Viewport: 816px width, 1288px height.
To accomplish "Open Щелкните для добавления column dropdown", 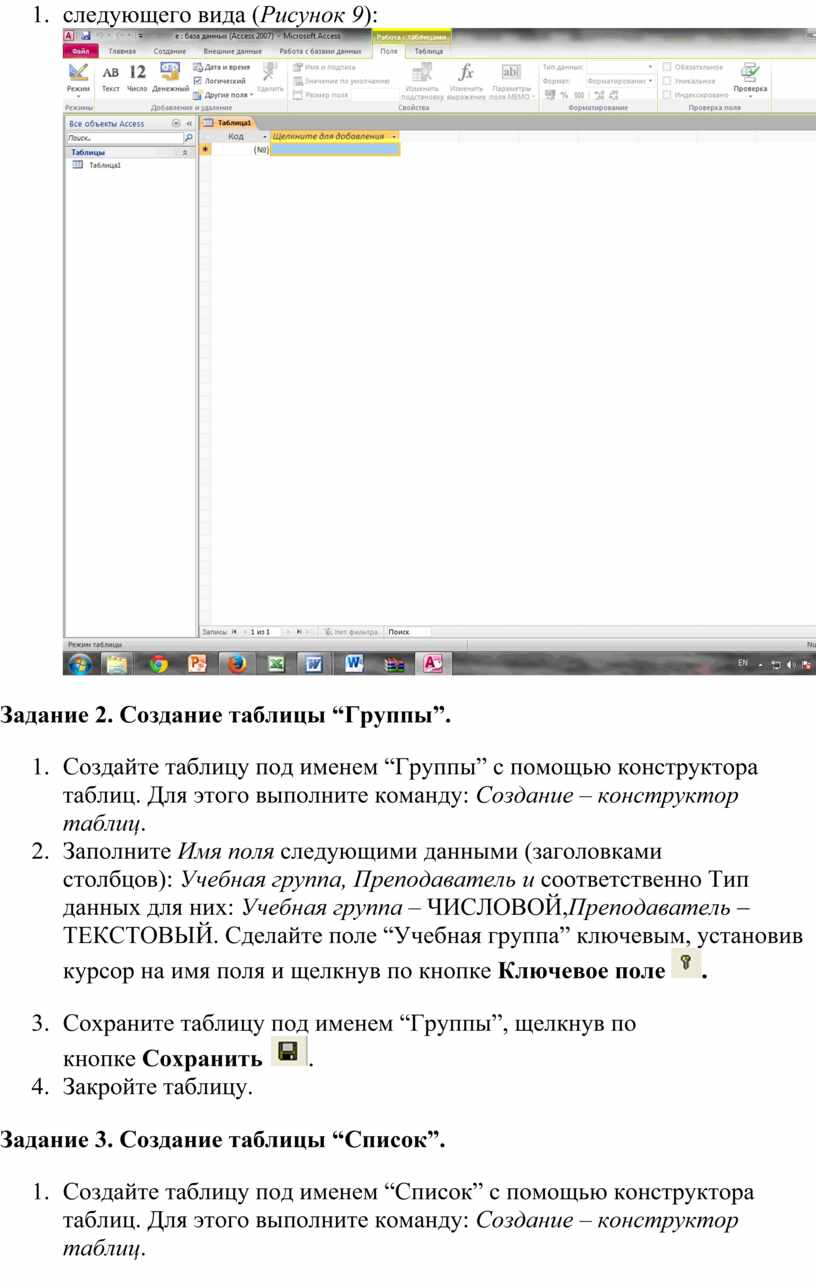I will click(x=394, y=136).
